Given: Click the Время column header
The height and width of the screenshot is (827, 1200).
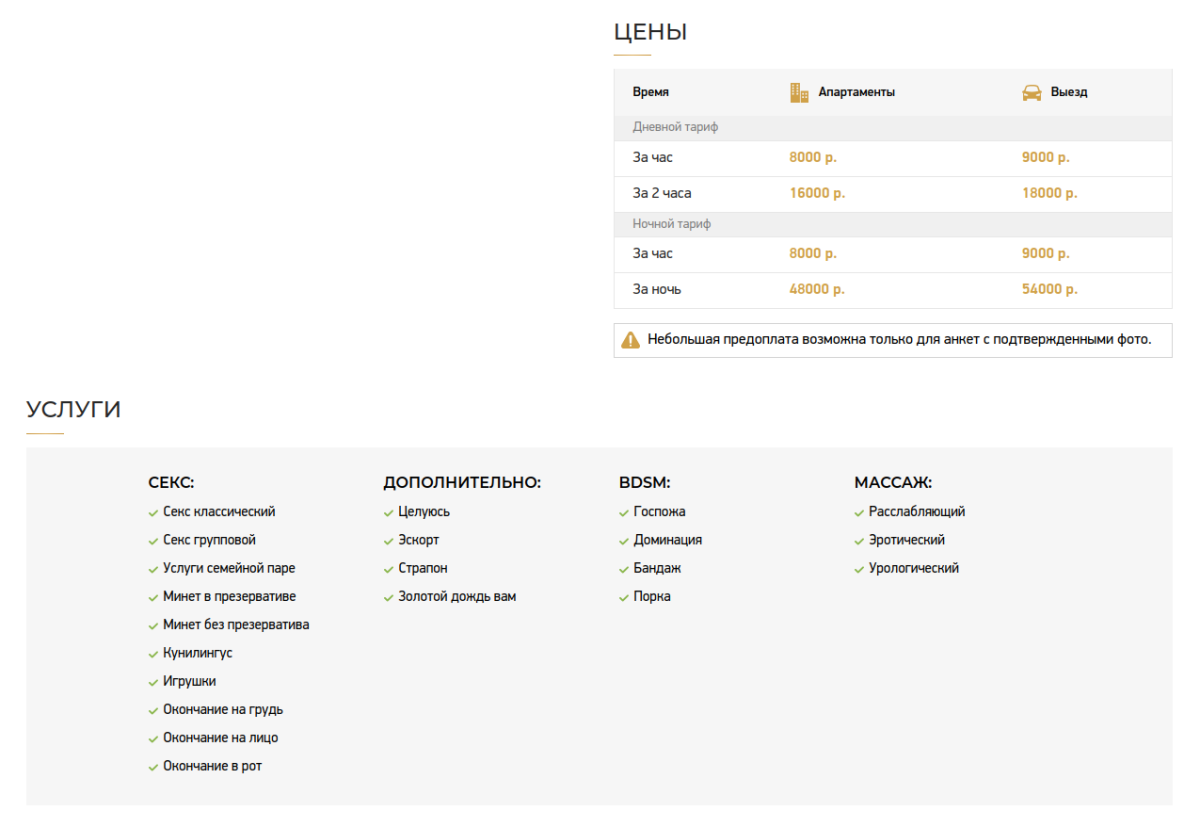Looking at the screenshot, I should 650,92.
